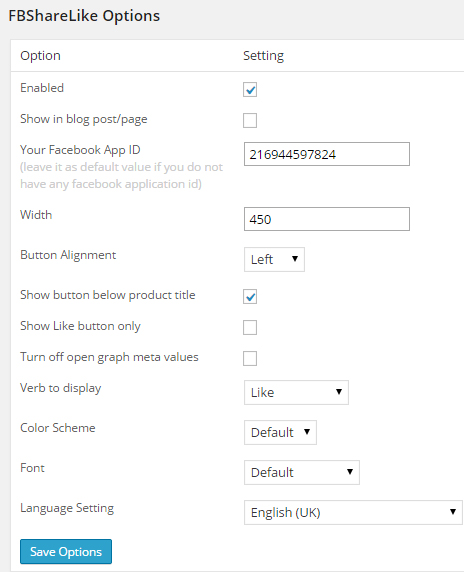The image size is (464, 572).
Task: Click the Save Options button
Action: point(66,552)
